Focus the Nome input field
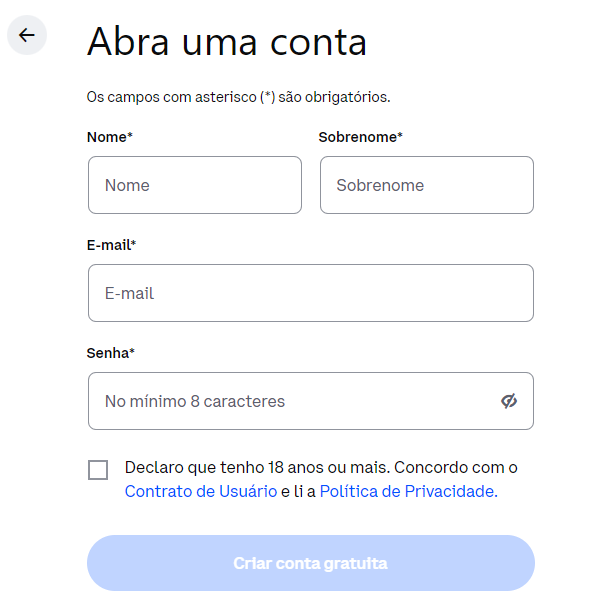 pos(195,185)
